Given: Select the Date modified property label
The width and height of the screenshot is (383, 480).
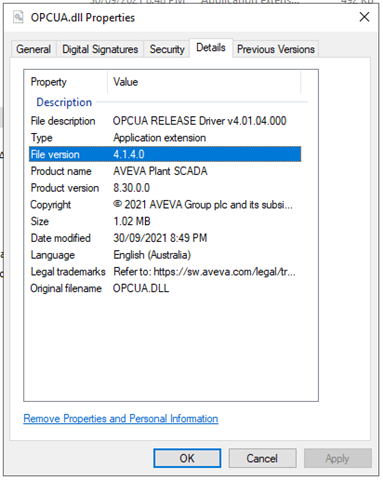Looking at the screenshot, I should (60, 238).
